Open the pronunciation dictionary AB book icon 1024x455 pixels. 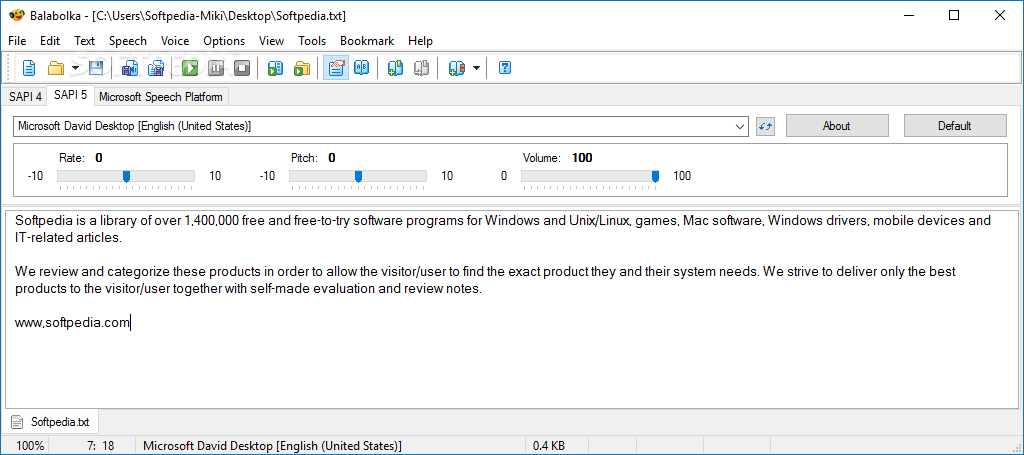[362, 68]
